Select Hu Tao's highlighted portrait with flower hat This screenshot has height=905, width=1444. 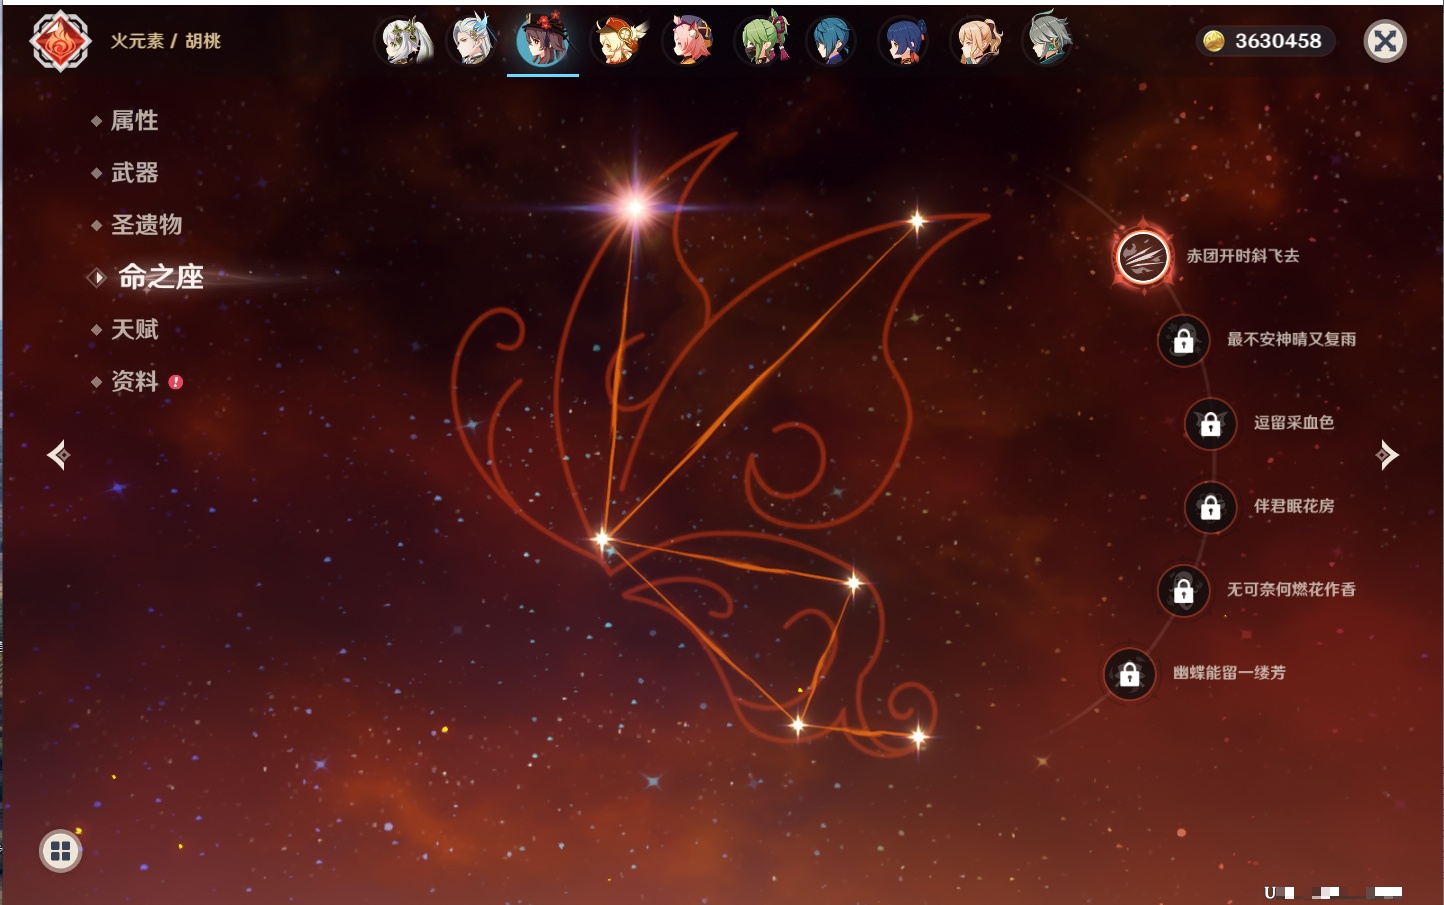coord(543,41)
